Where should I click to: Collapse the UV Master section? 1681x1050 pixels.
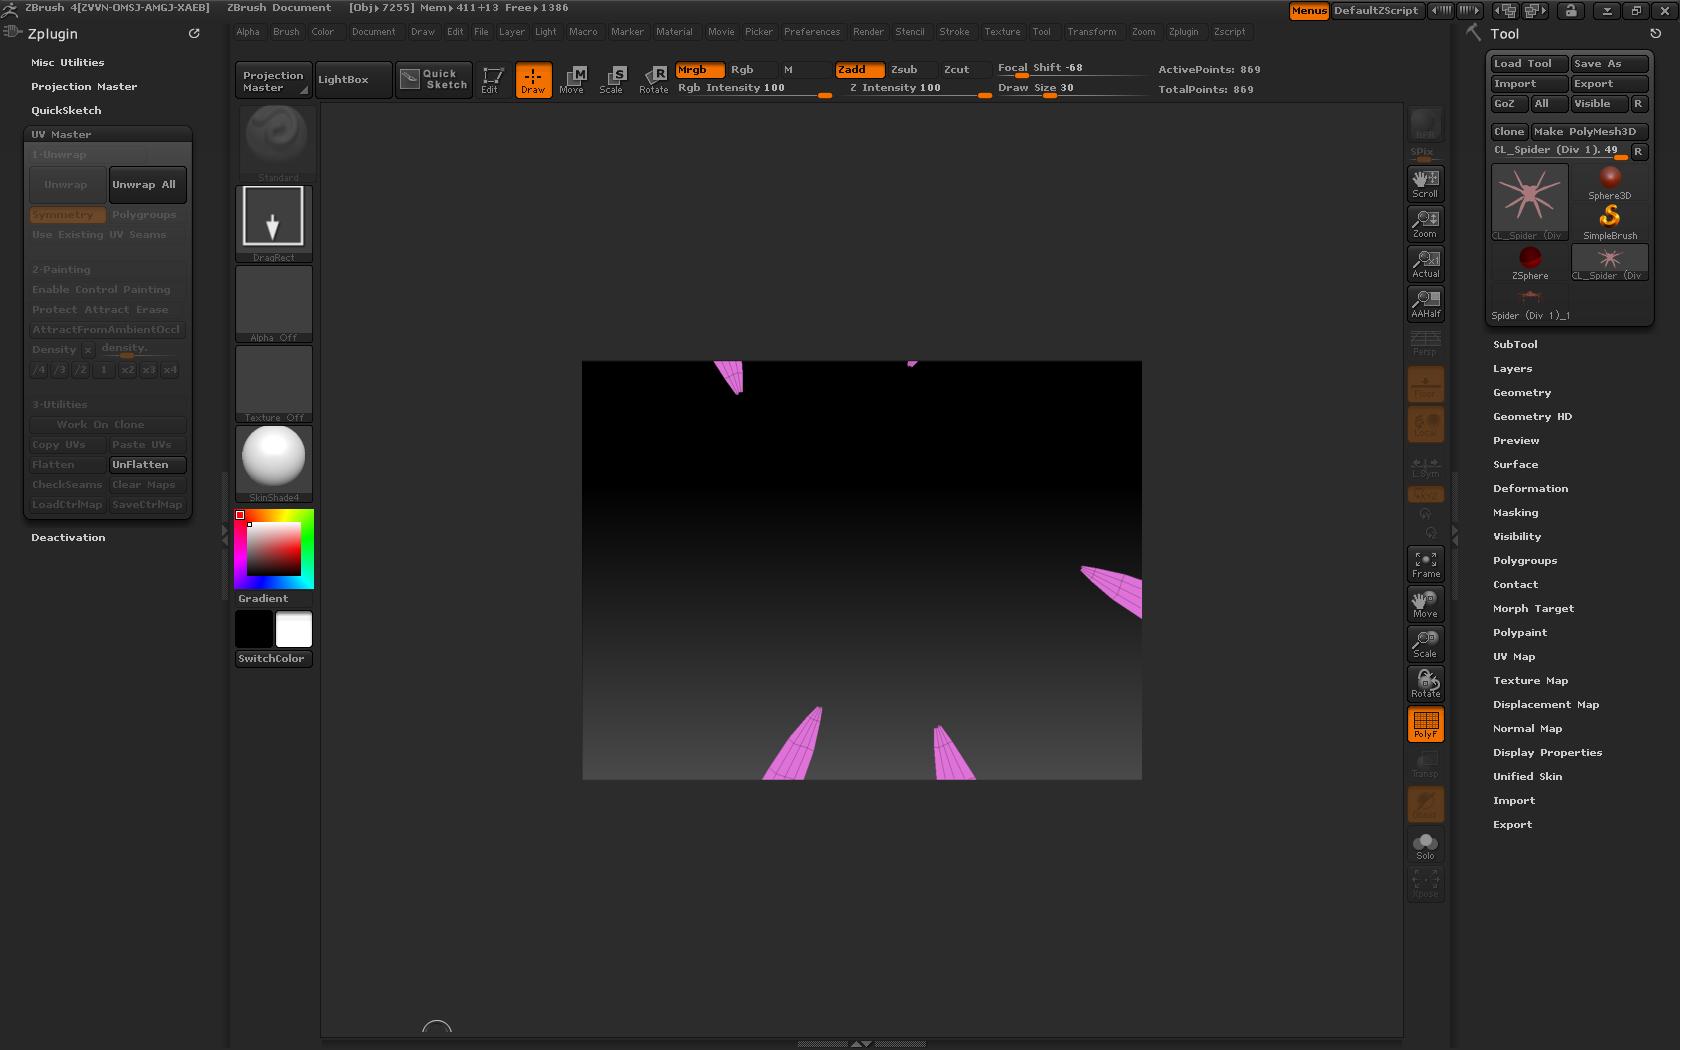point(61,134)
